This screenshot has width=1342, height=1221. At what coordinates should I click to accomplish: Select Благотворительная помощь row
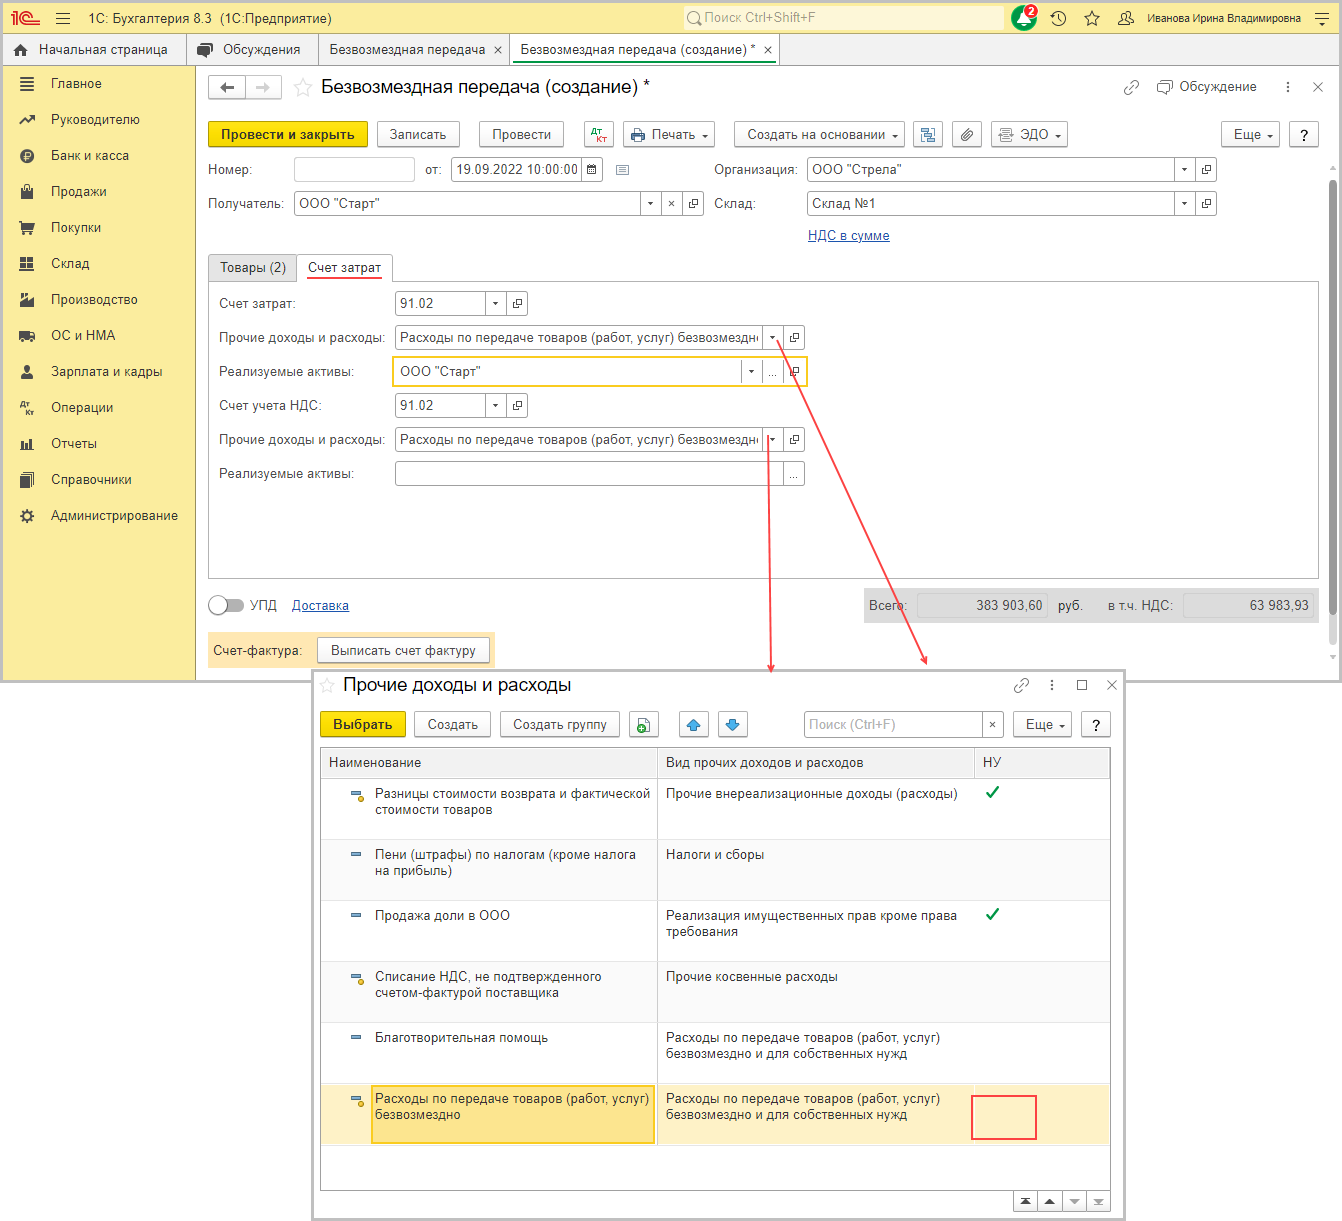point(715,1053)
